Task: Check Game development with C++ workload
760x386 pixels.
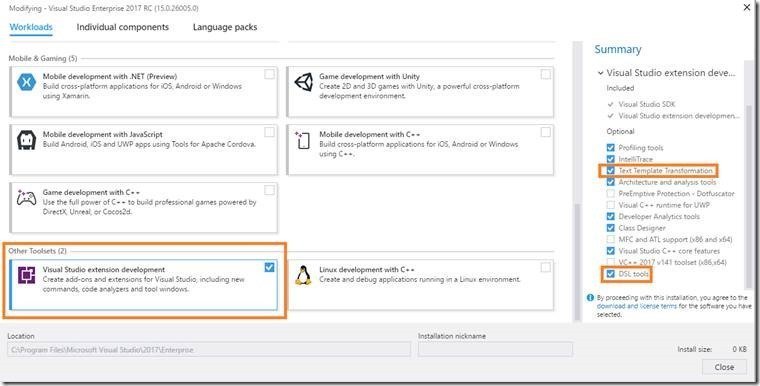Action: (269, 190)
